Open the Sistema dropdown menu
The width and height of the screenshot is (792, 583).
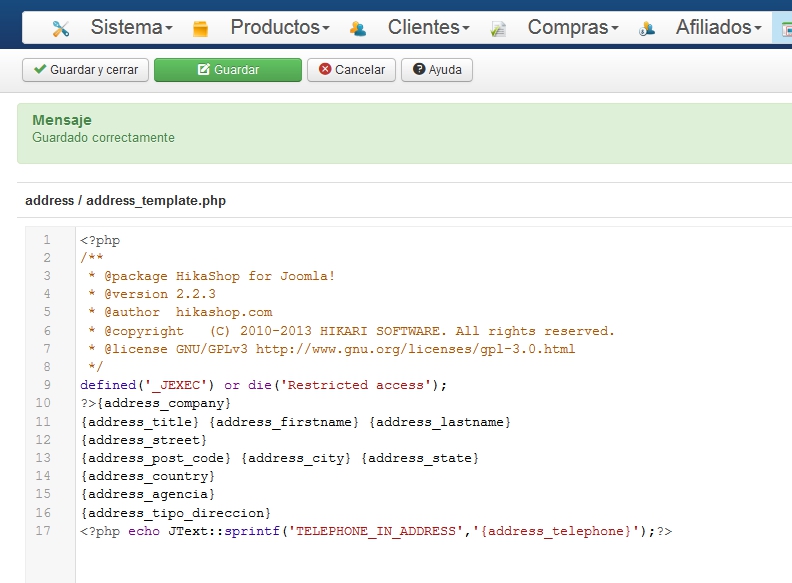[x=131, y=27]
